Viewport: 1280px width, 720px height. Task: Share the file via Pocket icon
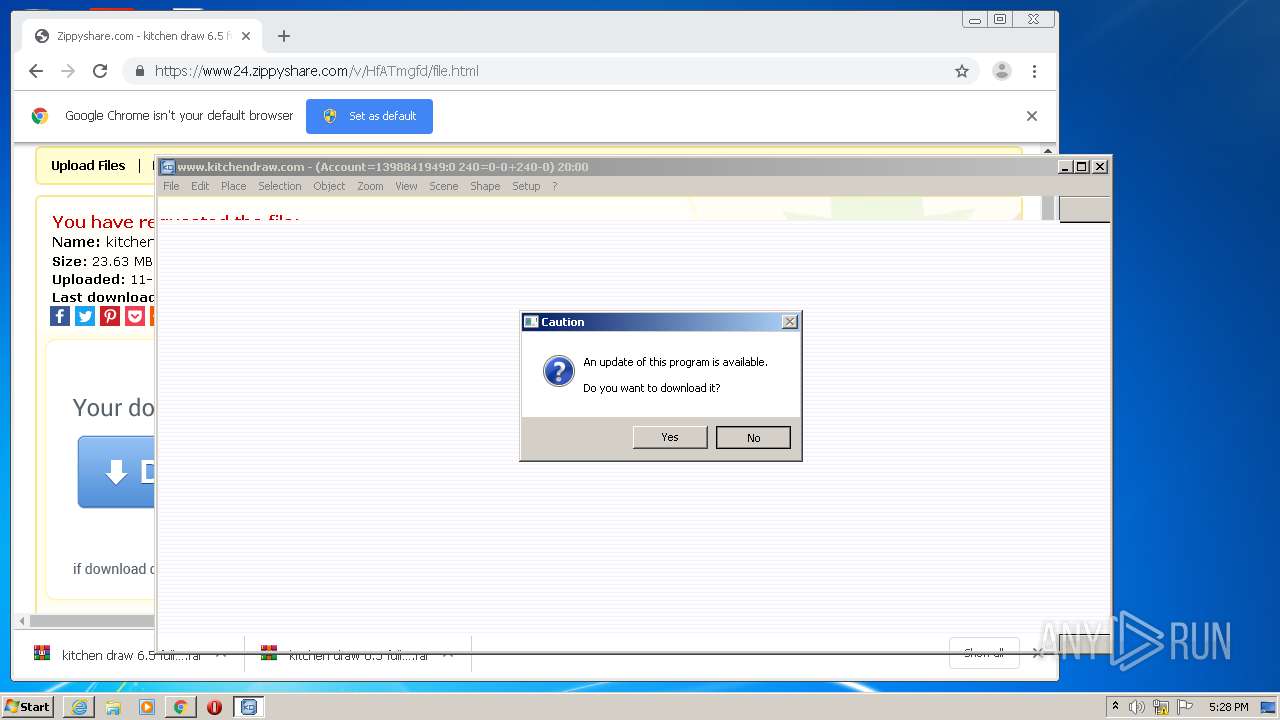point(135,316)
